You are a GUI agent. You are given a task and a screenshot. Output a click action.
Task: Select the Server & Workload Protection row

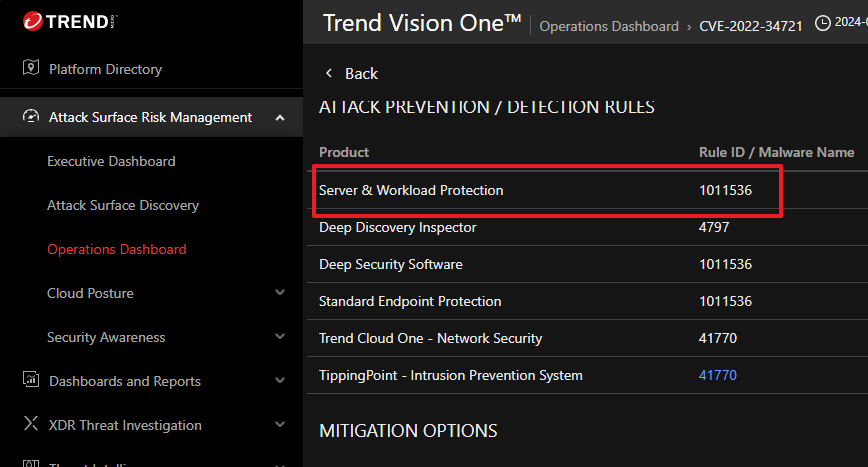click(x=411, y=190)
